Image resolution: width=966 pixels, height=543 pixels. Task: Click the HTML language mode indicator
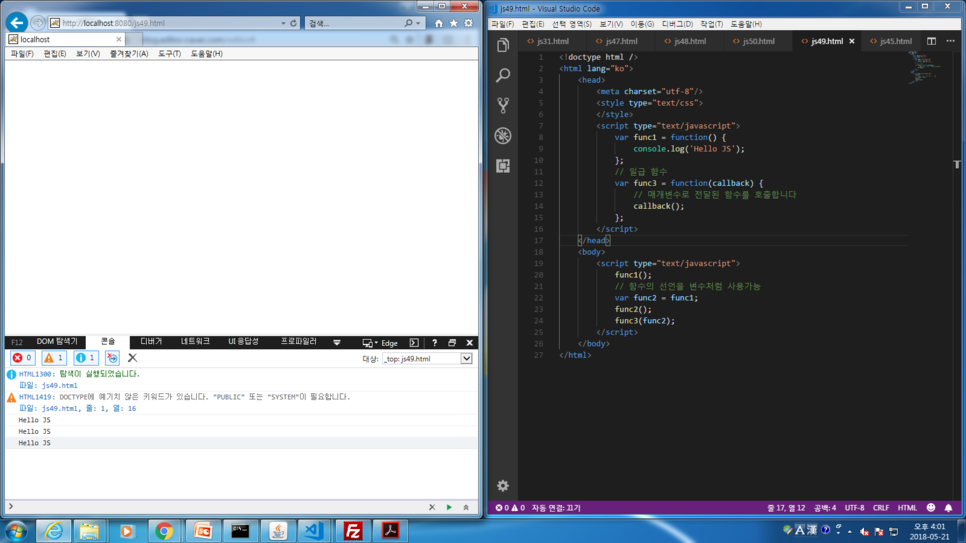point(907,508)
